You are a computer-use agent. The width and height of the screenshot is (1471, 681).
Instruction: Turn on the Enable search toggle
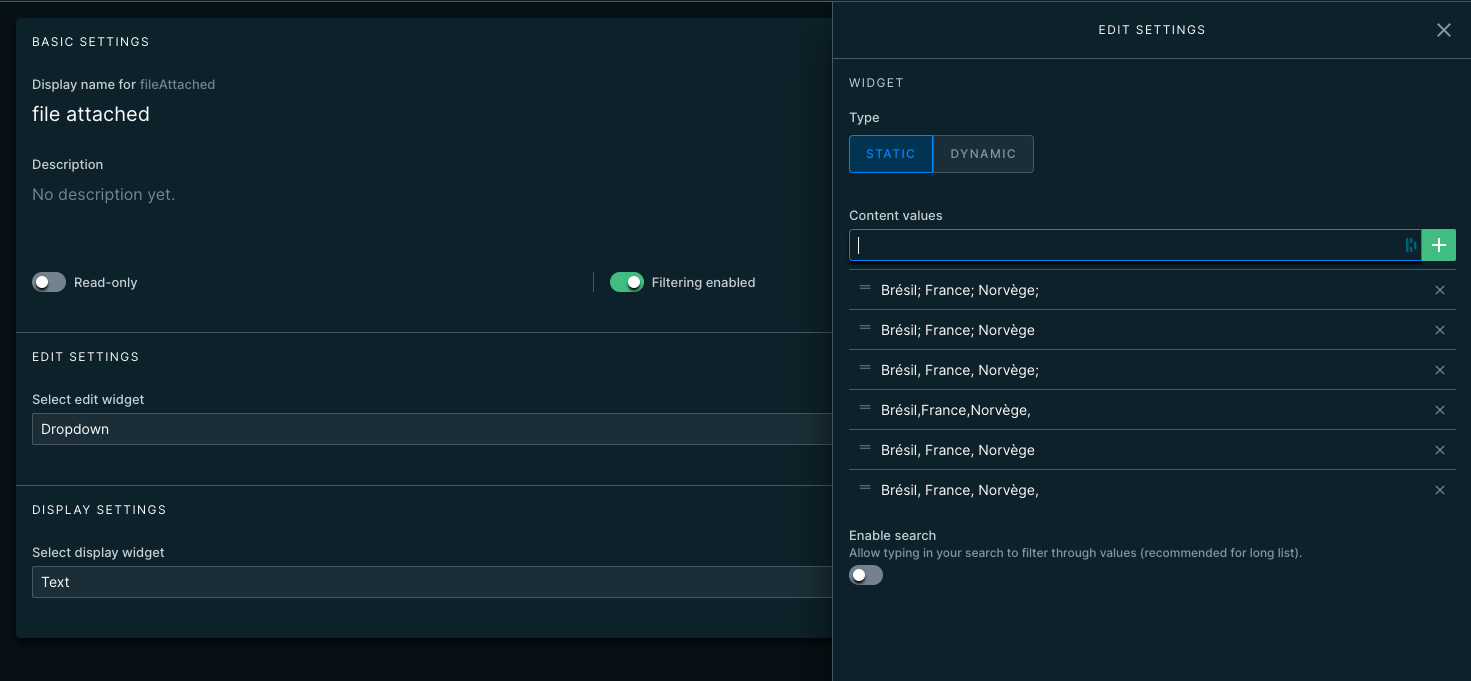pos(866,575)
